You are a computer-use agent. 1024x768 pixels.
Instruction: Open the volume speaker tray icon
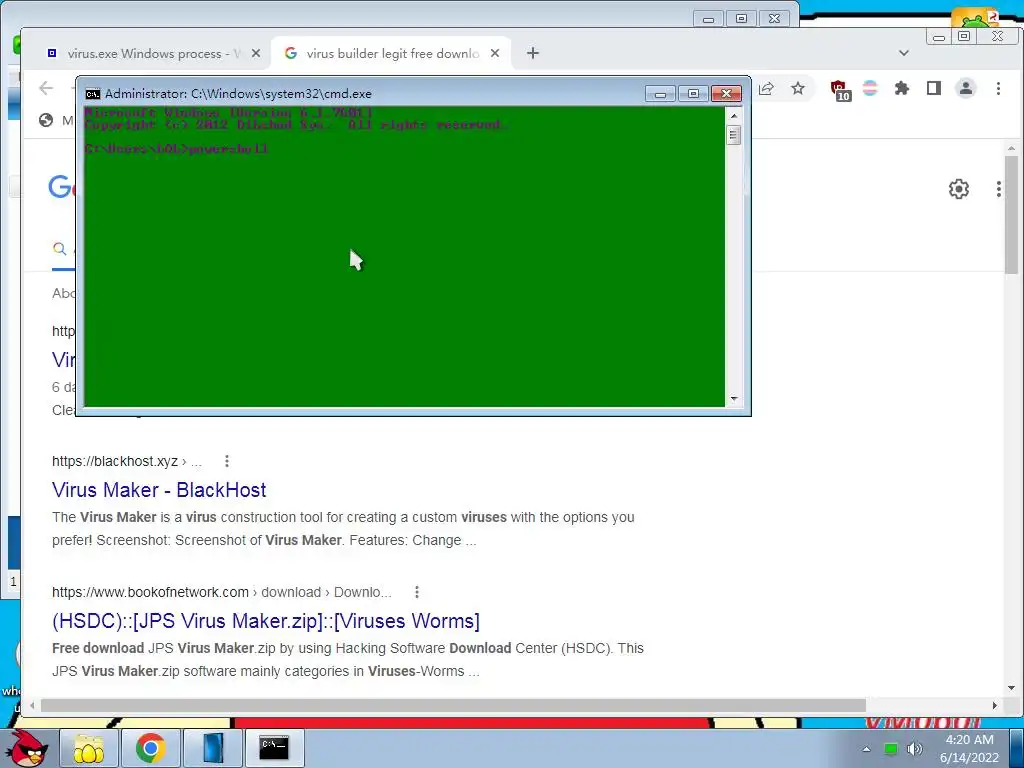coord(915,749)
